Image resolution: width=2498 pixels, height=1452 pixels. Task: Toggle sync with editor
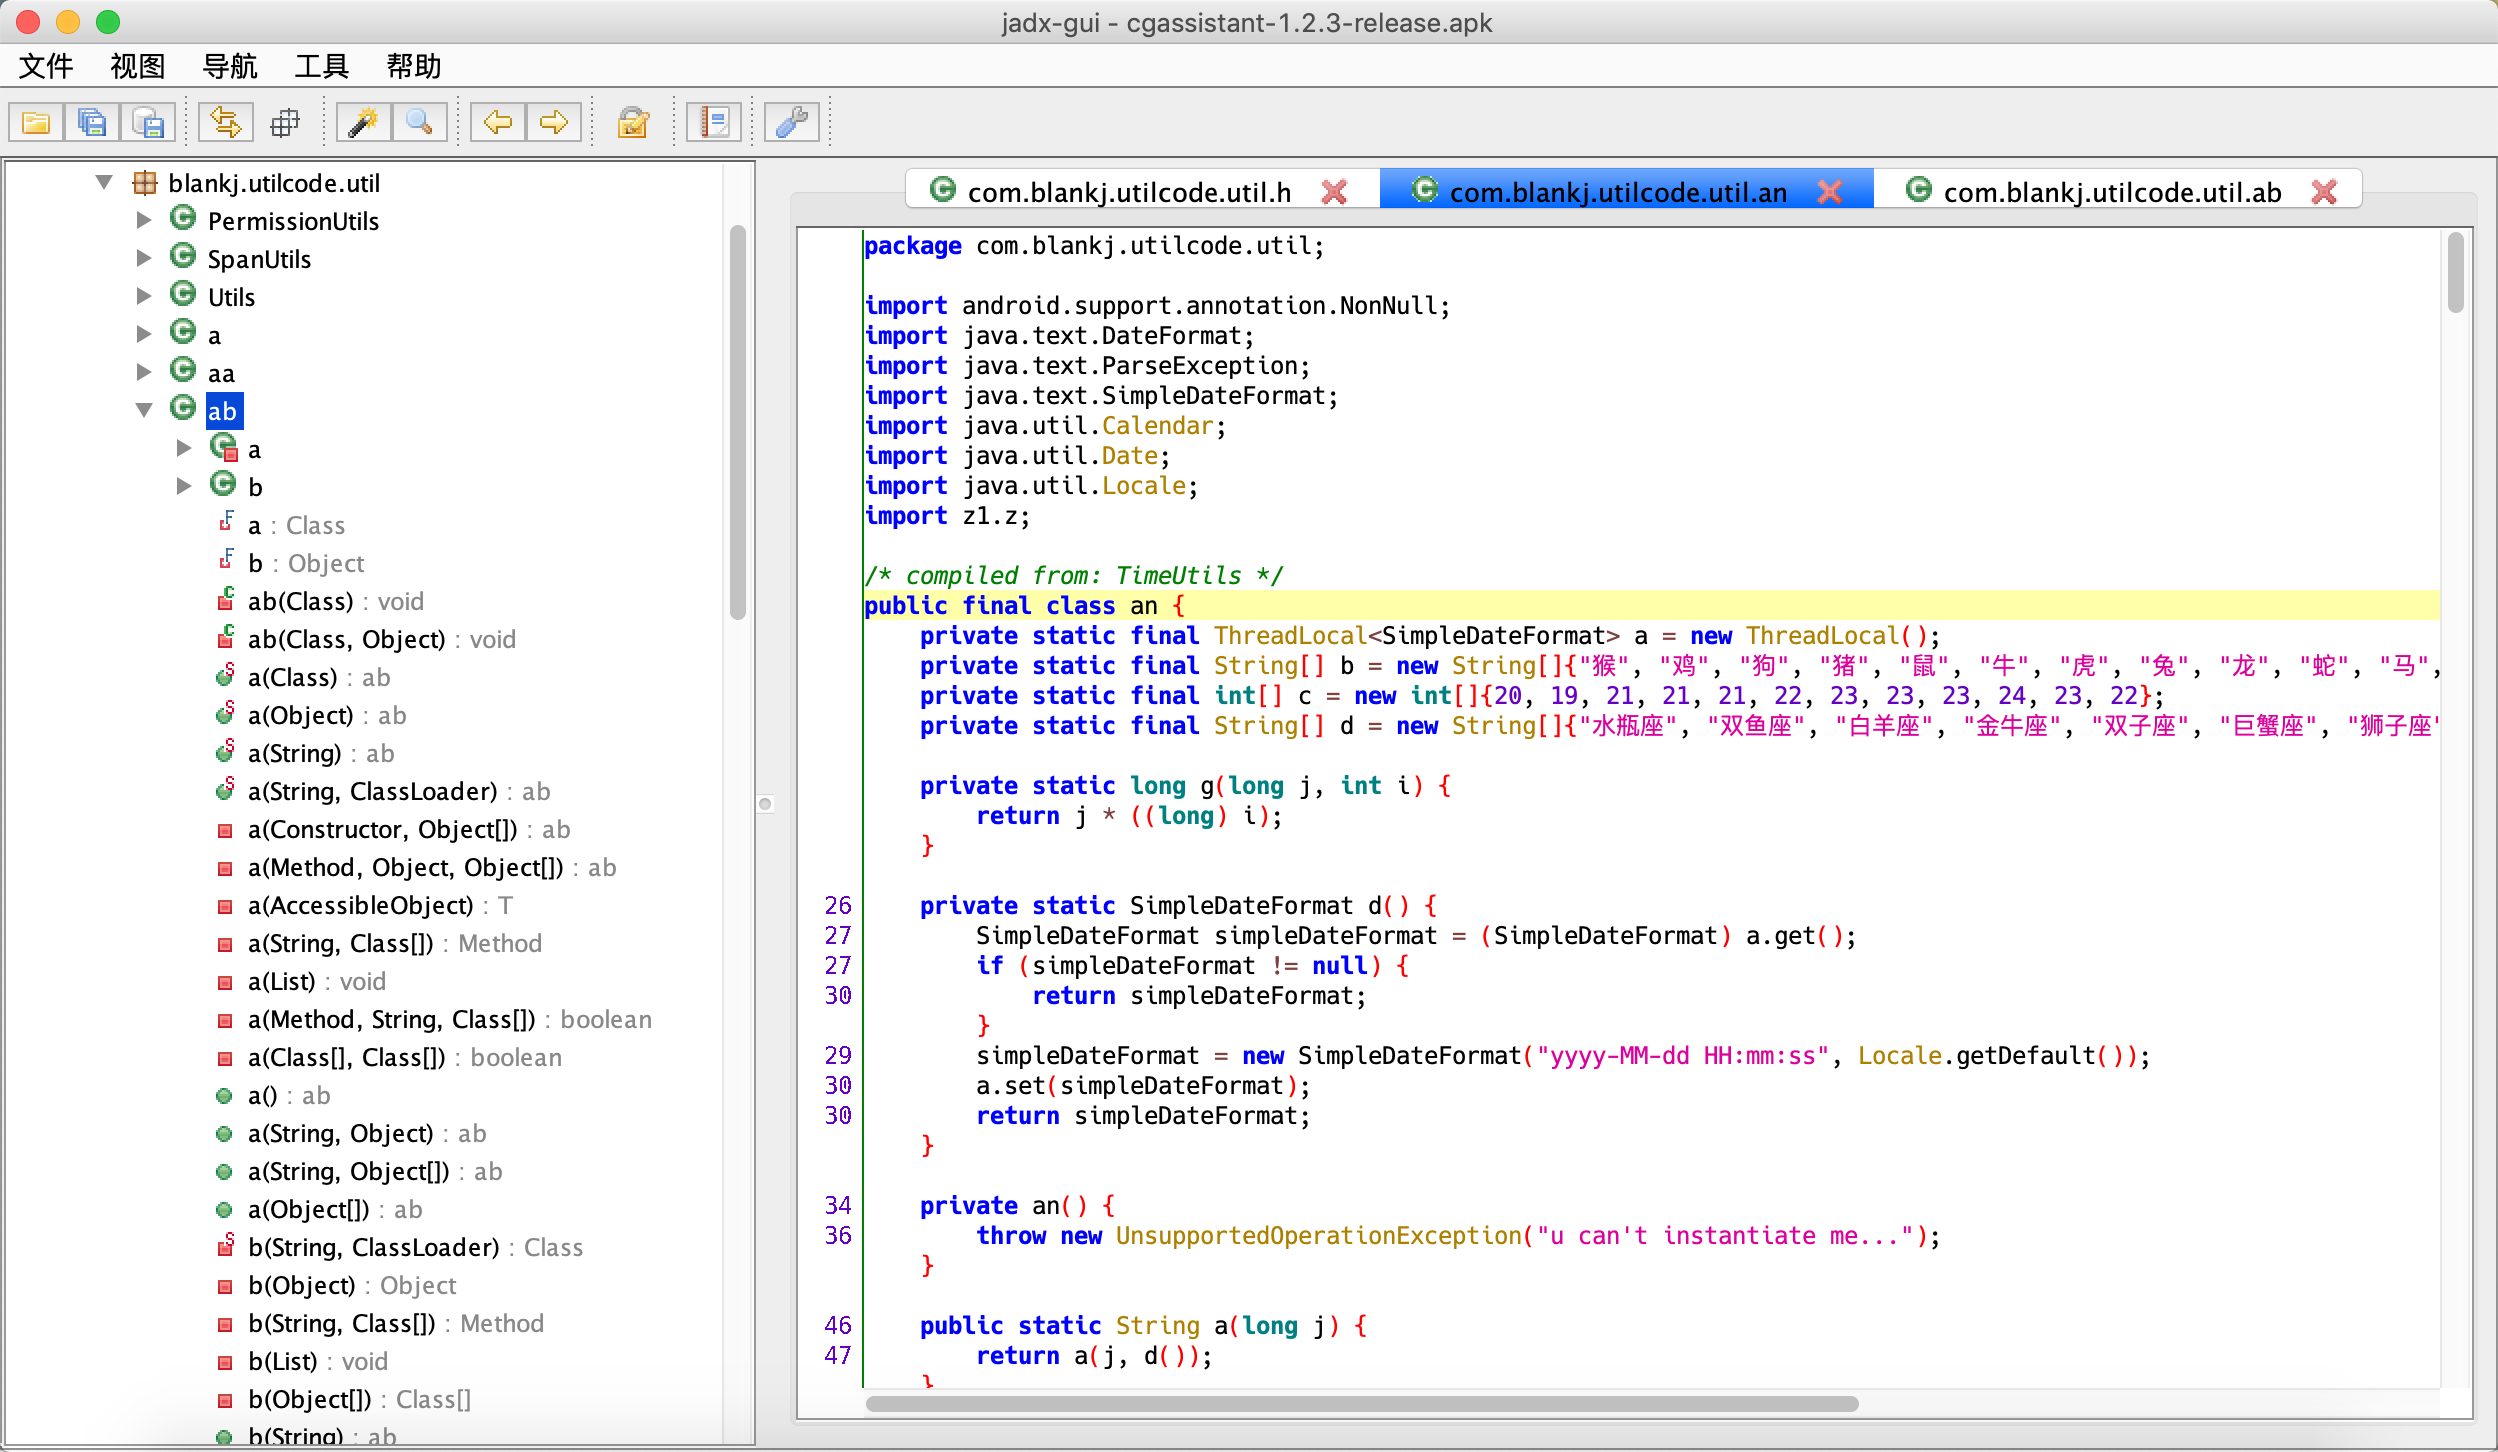coord(226,121)
